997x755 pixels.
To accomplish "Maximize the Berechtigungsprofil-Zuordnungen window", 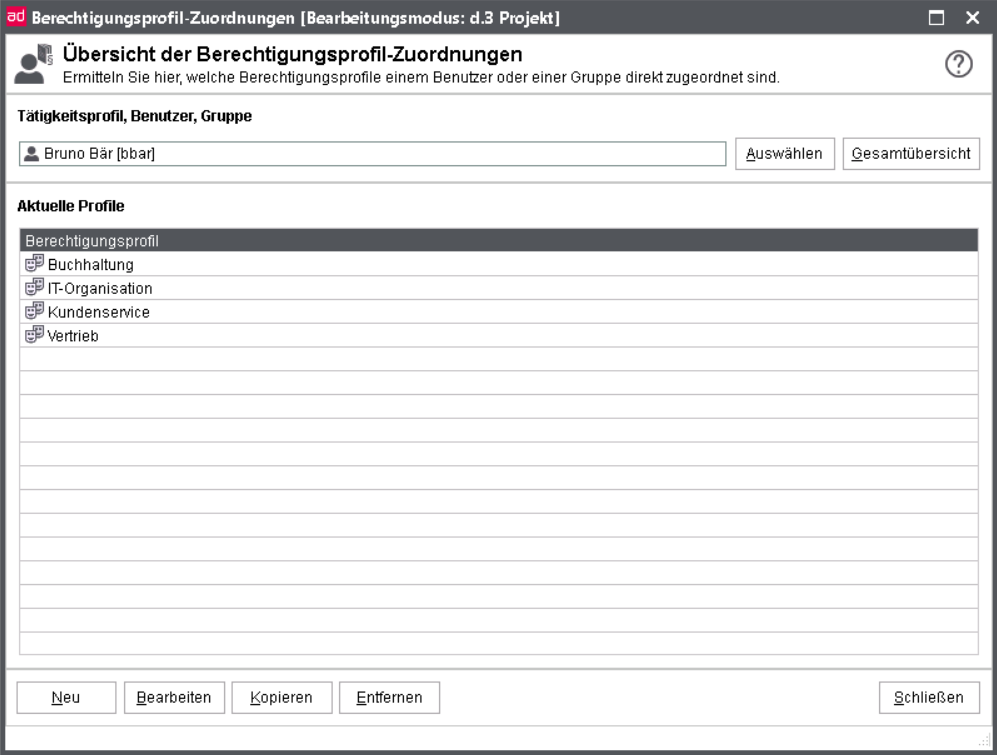I will click(936, 18).
